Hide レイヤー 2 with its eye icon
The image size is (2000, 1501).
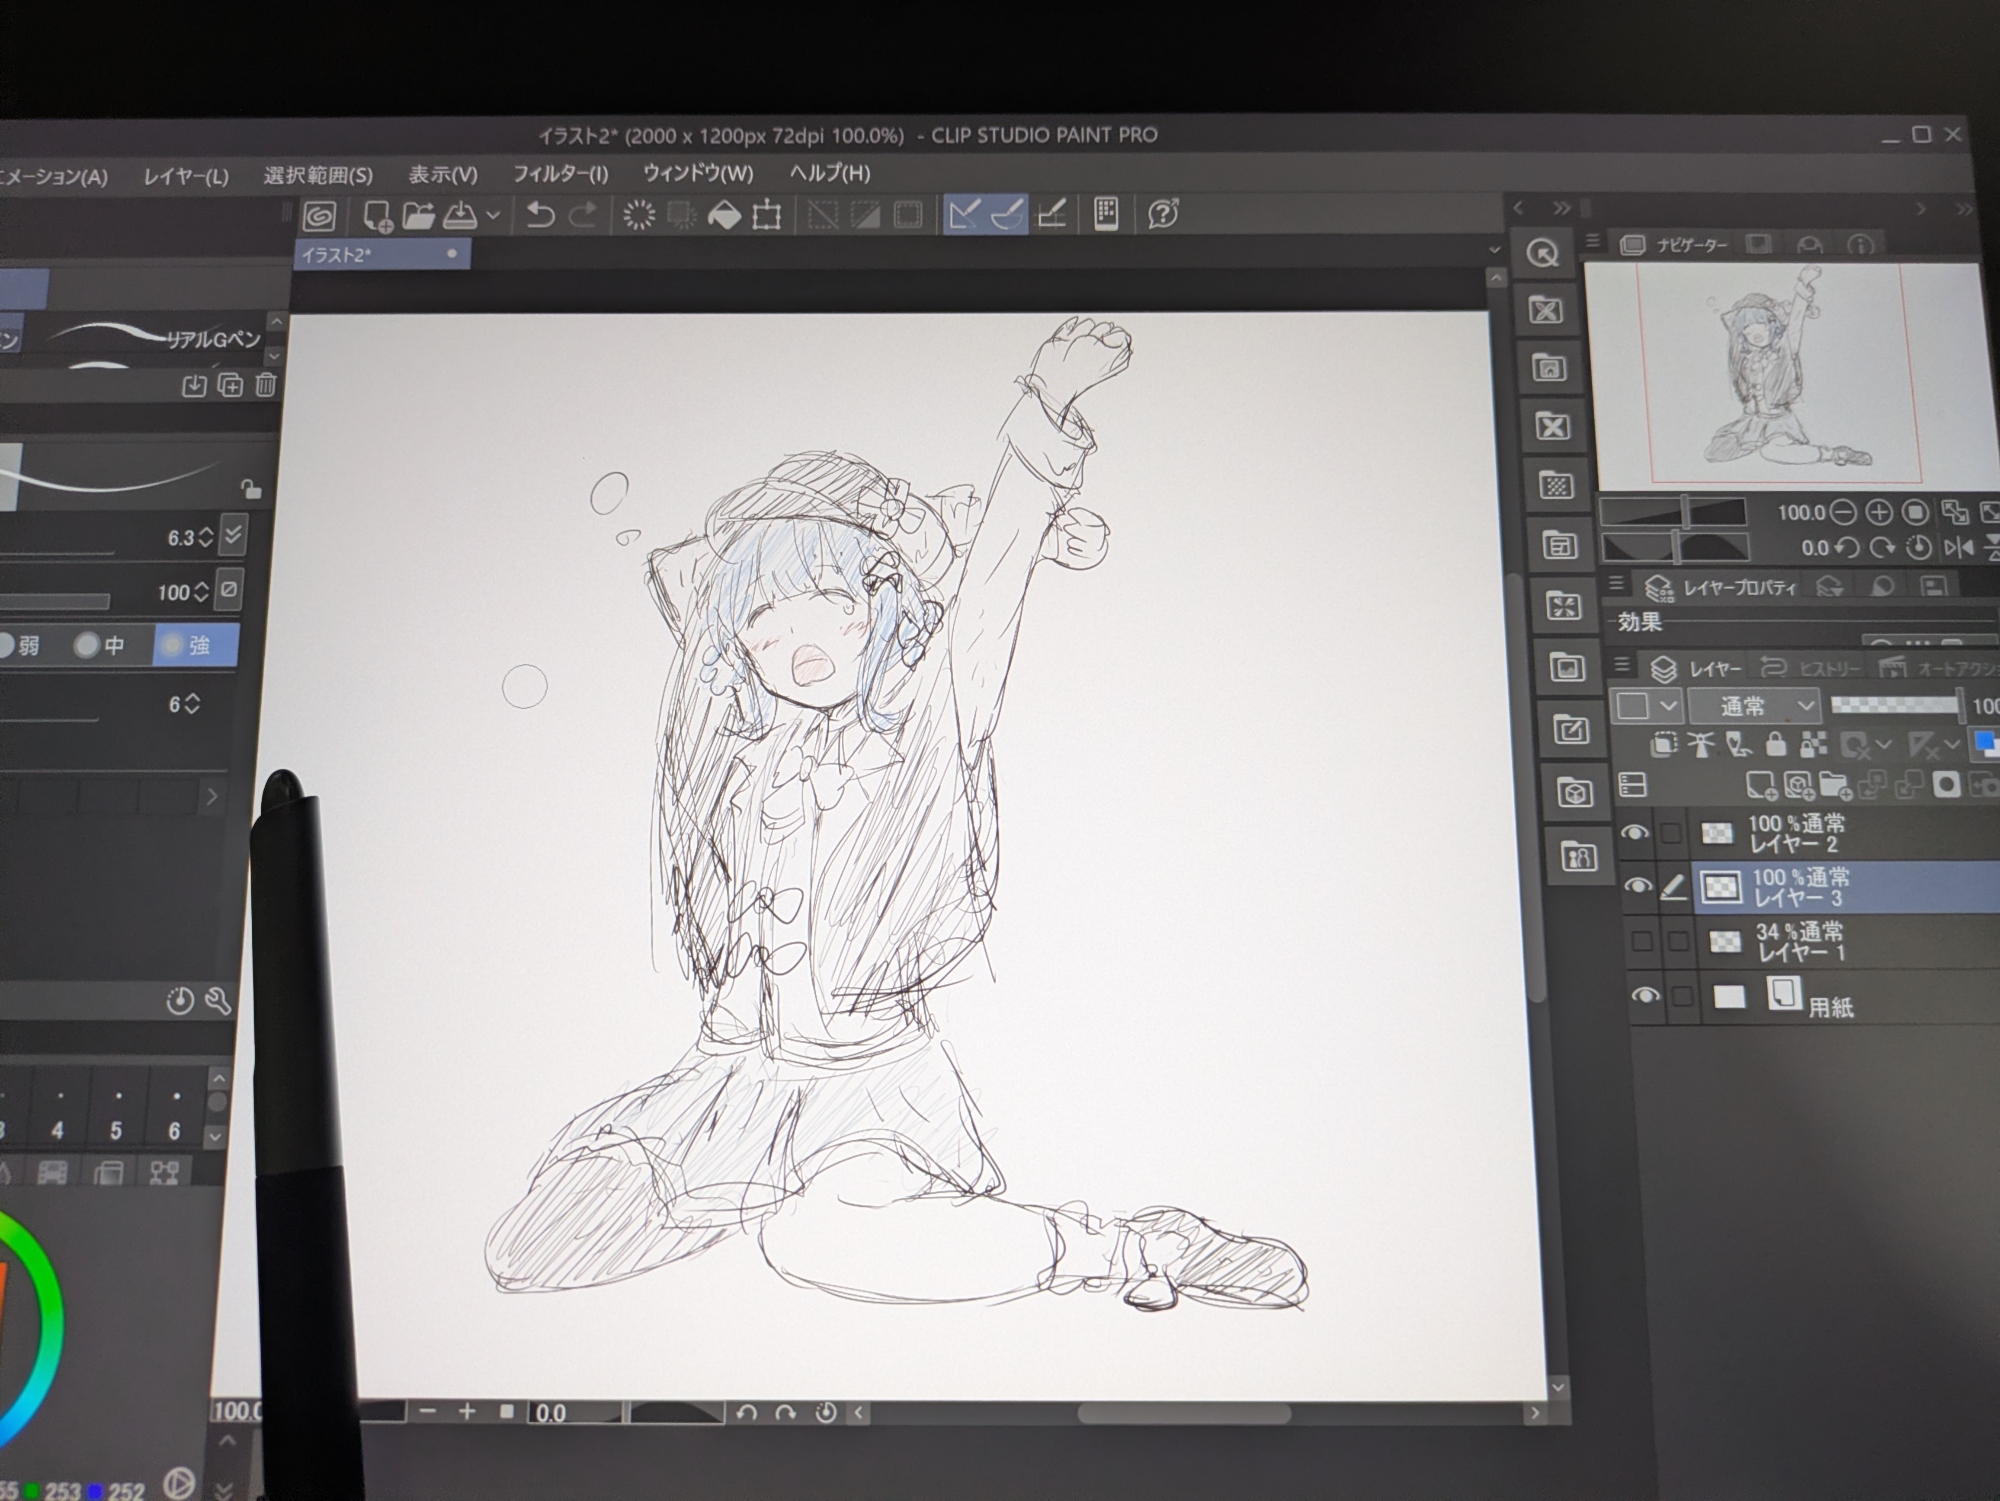point(1634,832)
